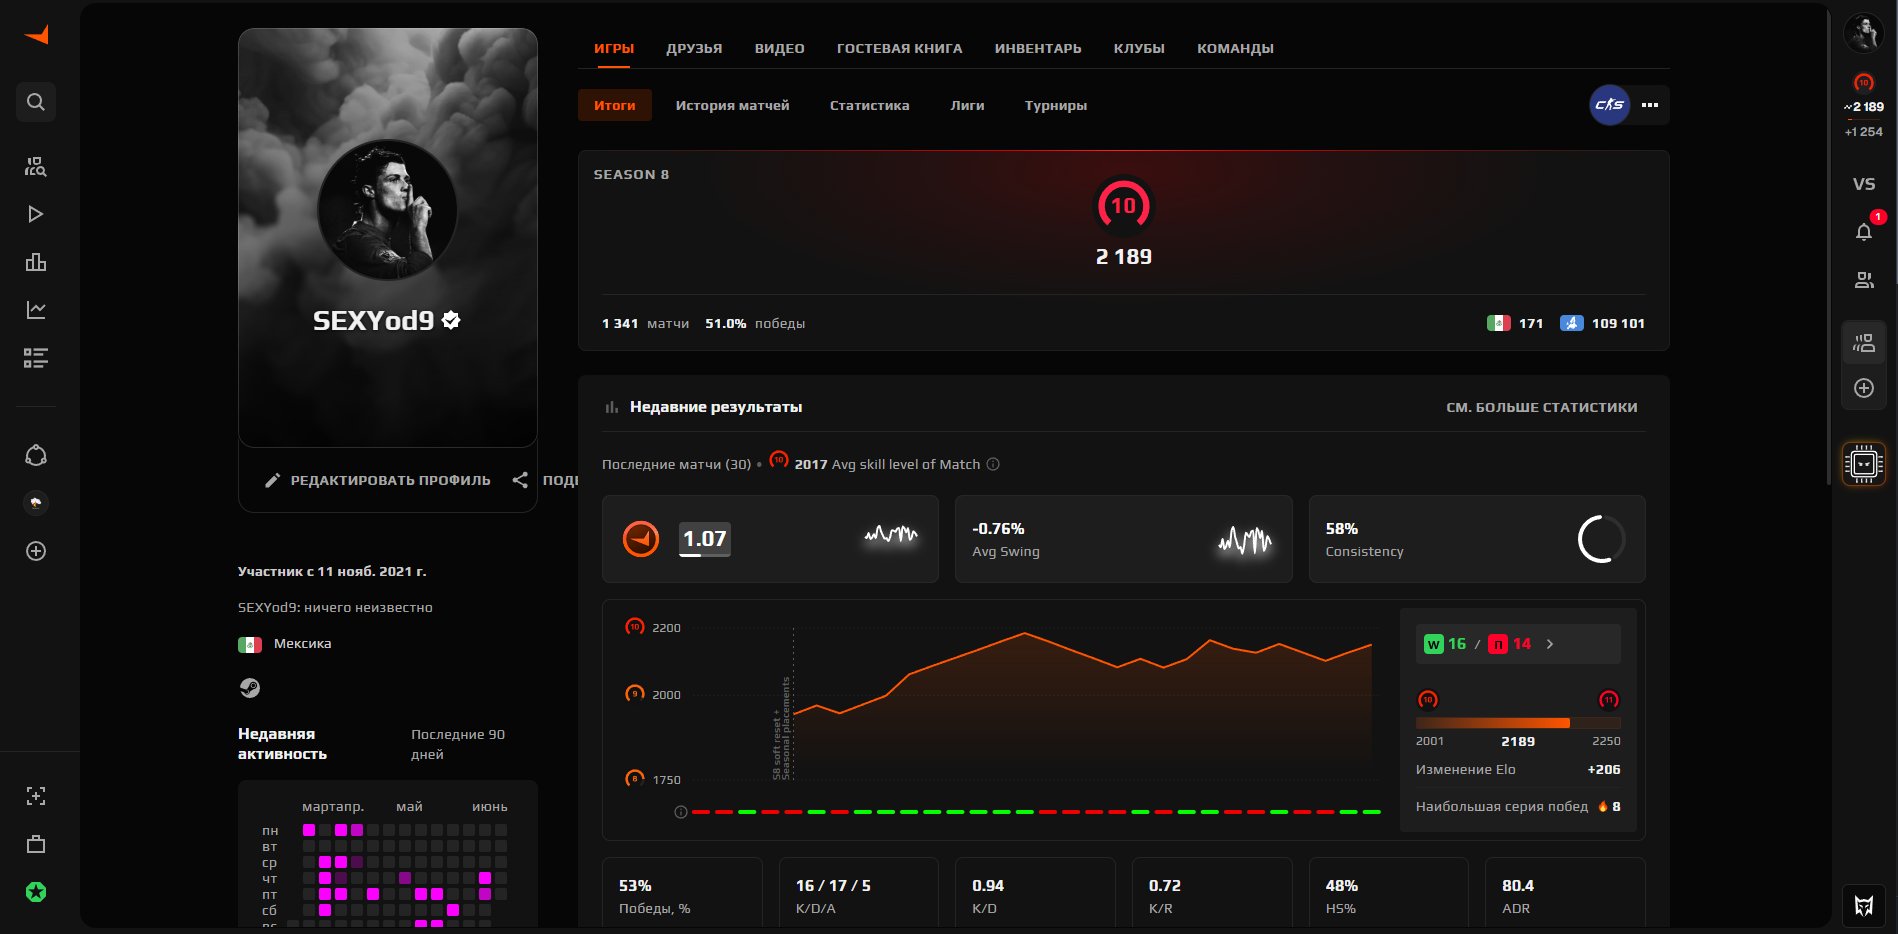Open the shop bag icon in sidebar
1898x934 pixels.
[x=36, y=844]
